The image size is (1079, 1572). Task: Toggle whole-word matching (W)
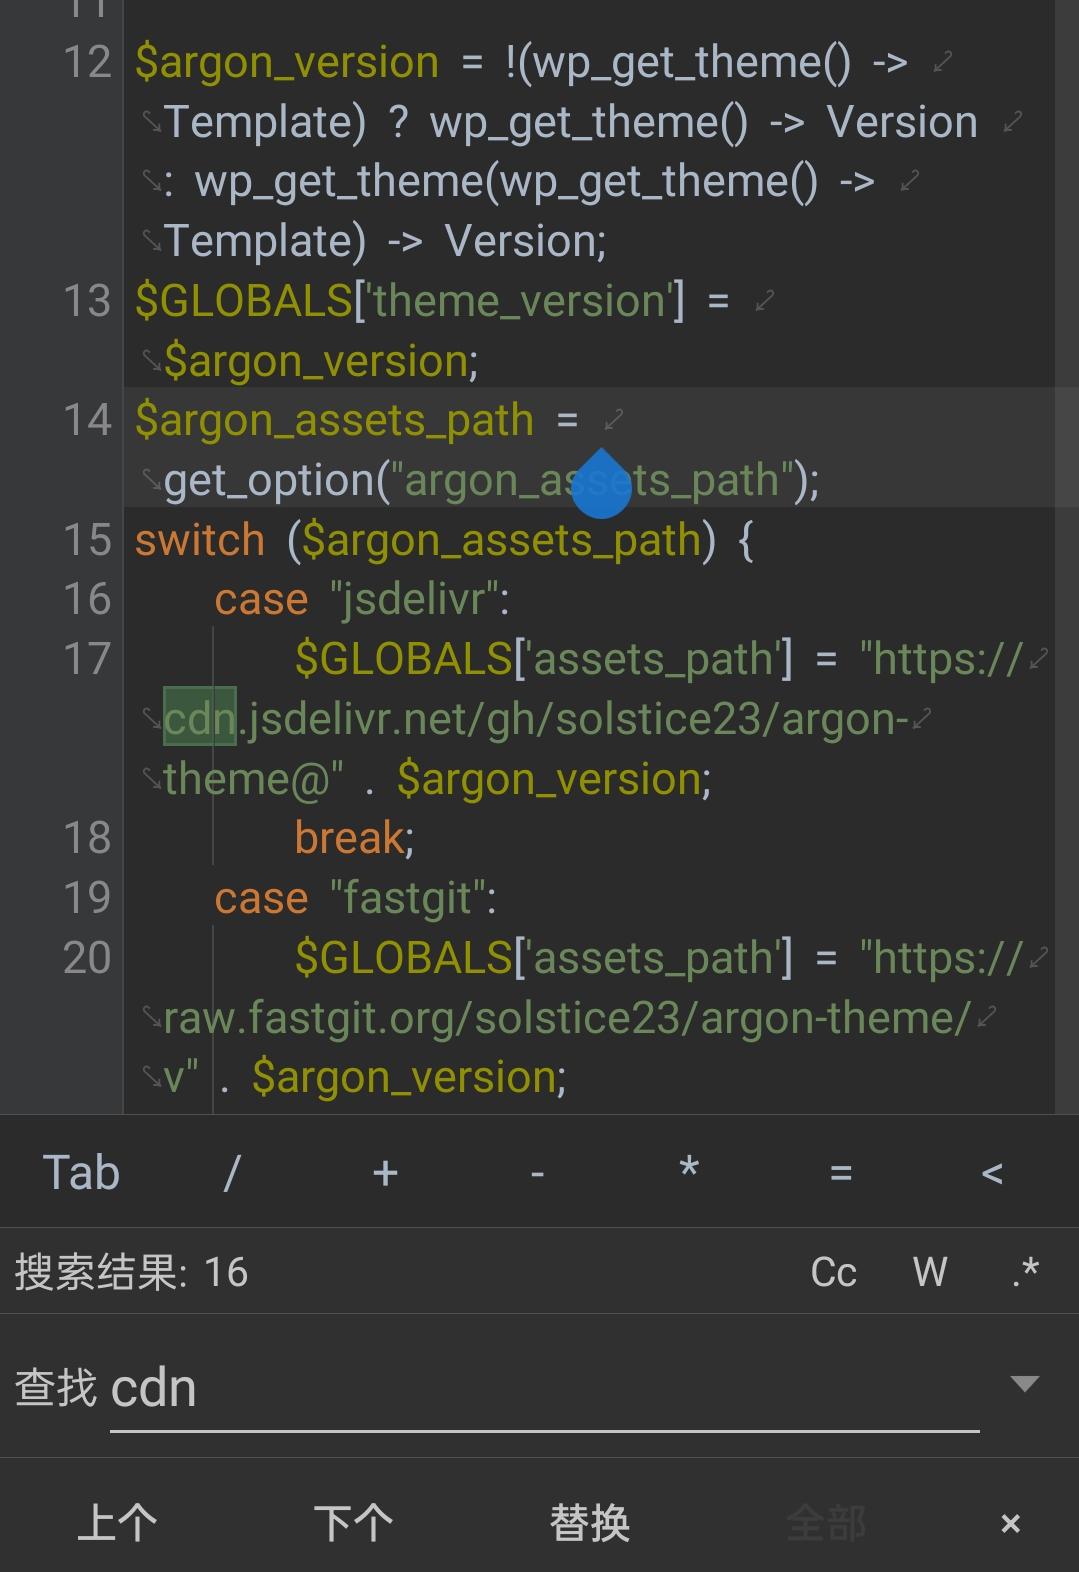(929, 1272)
